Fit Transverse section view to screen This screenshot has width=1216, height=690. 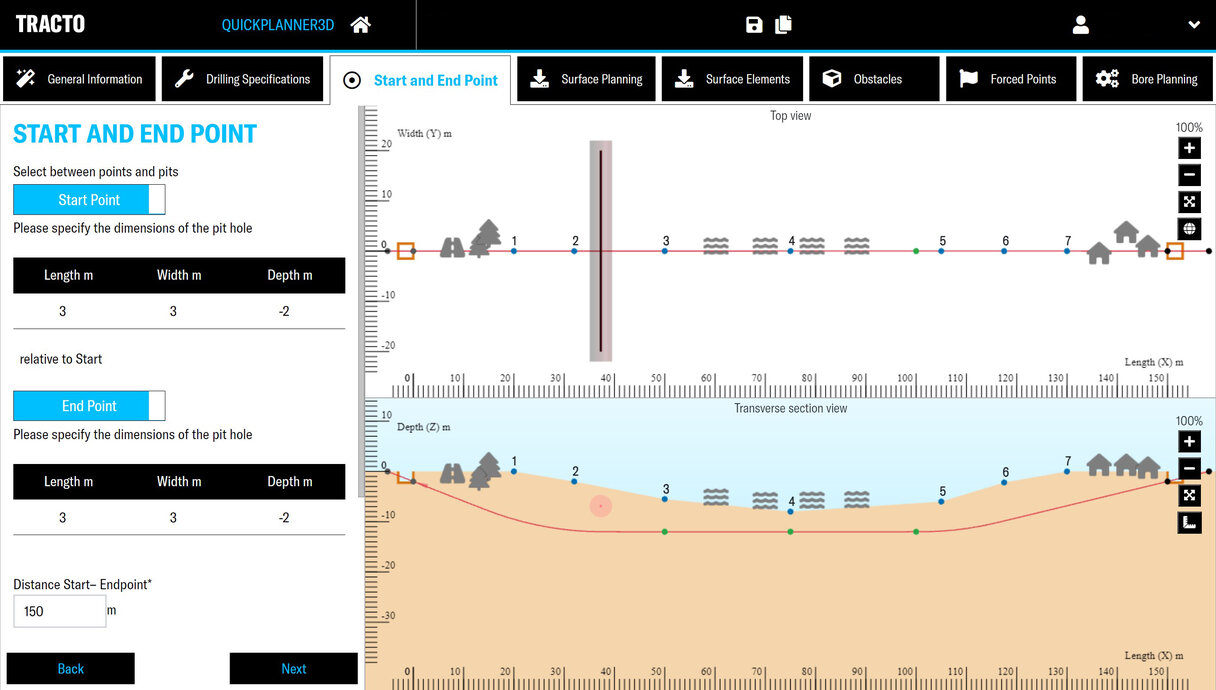coord(1189,495)
